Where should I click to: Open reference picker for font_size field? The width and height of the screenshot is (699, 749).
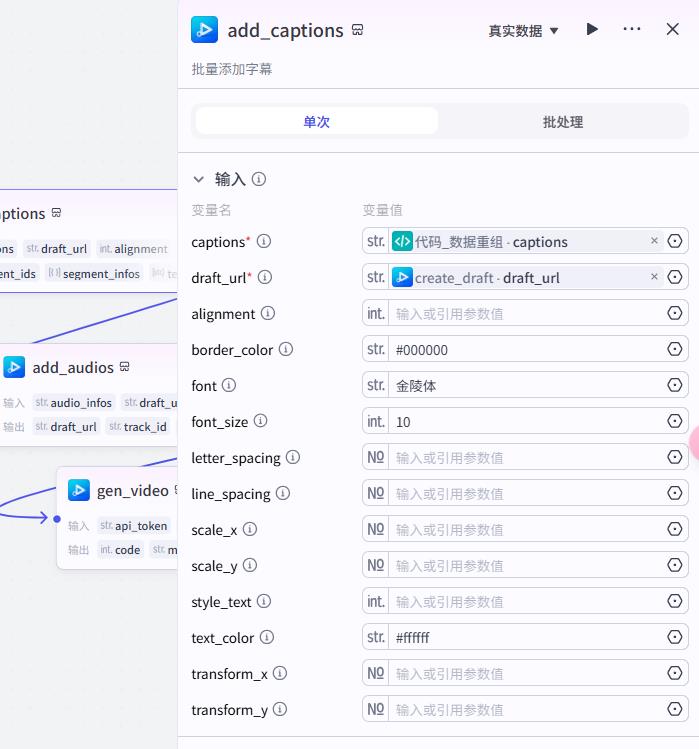pos(675,421)
